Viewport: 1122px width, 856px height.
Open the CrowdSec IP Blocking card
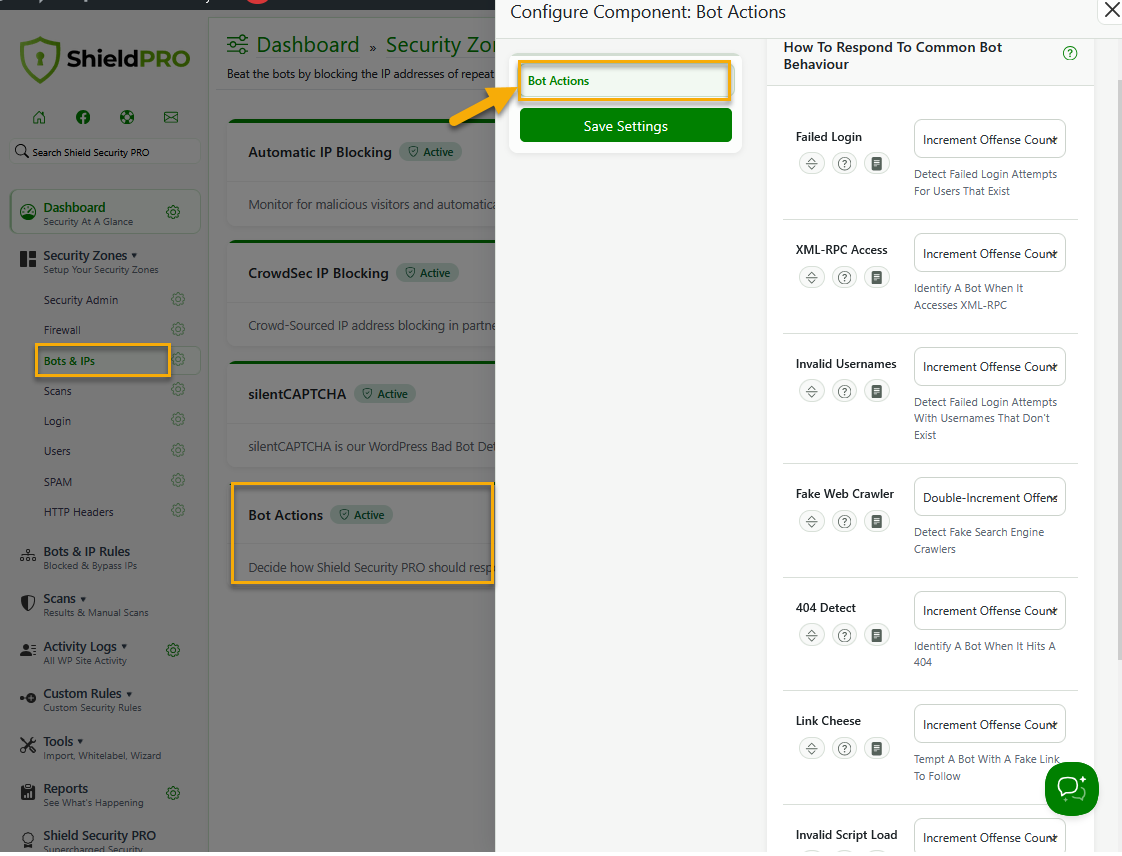[361, 293]
